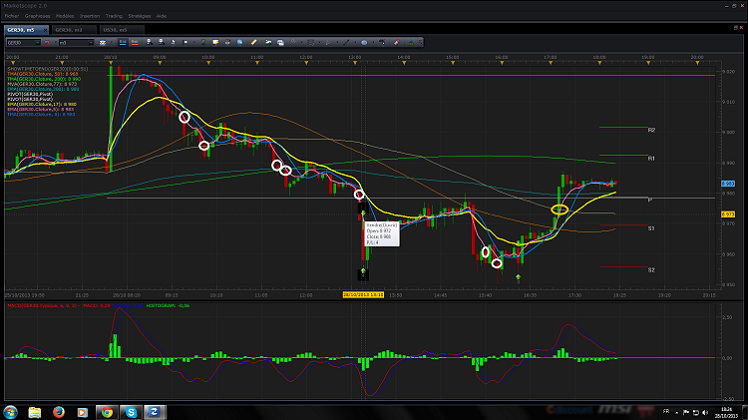Switch to bar chart mode icon

click(x=135, y=42)
